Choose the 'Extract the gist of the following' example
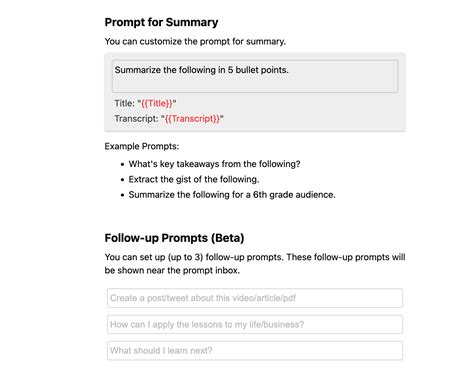Image resolution: width=474 pixels, height=384 pixels. point(194,179)
